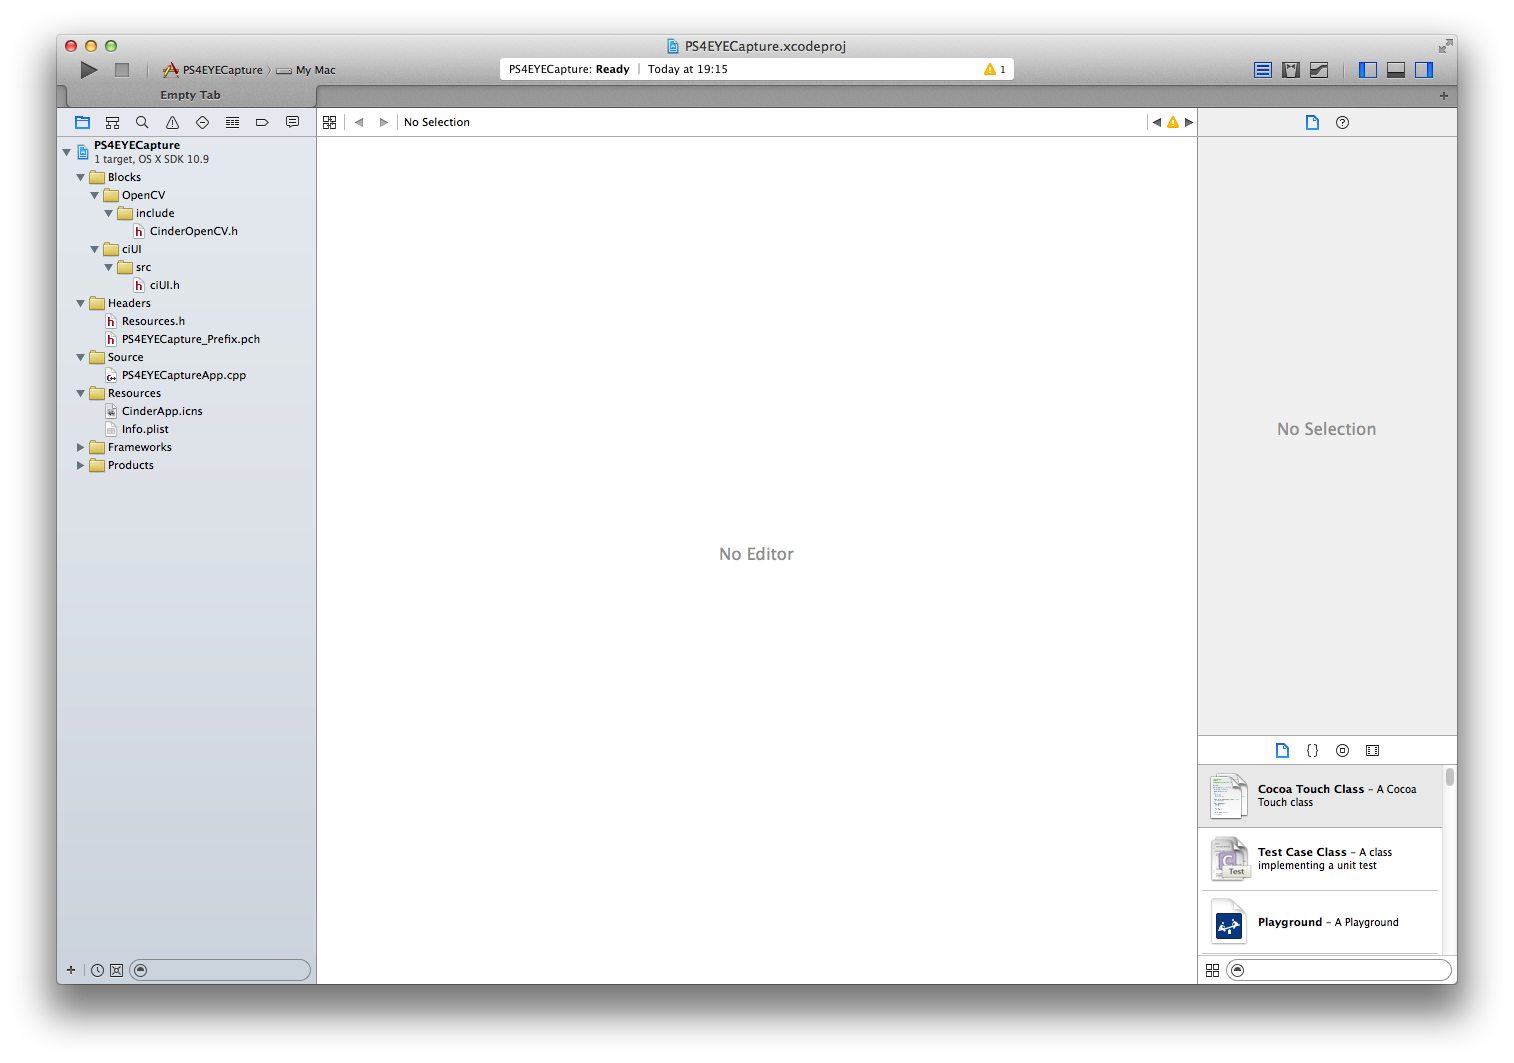Go back in editor history
The width and height of the screenshot is (1514, 1063).
pos(359,122)
